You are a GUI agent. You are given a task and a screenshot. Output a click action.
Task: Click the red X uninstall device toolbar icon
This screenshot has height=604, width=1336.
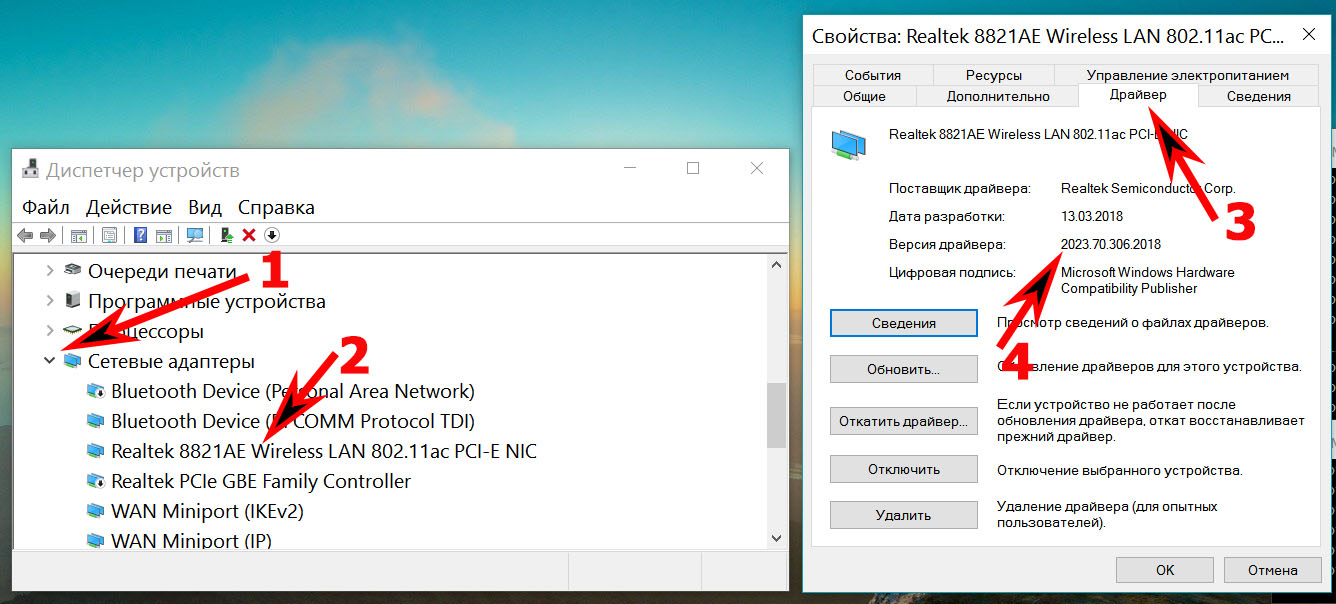coord(249,235)
